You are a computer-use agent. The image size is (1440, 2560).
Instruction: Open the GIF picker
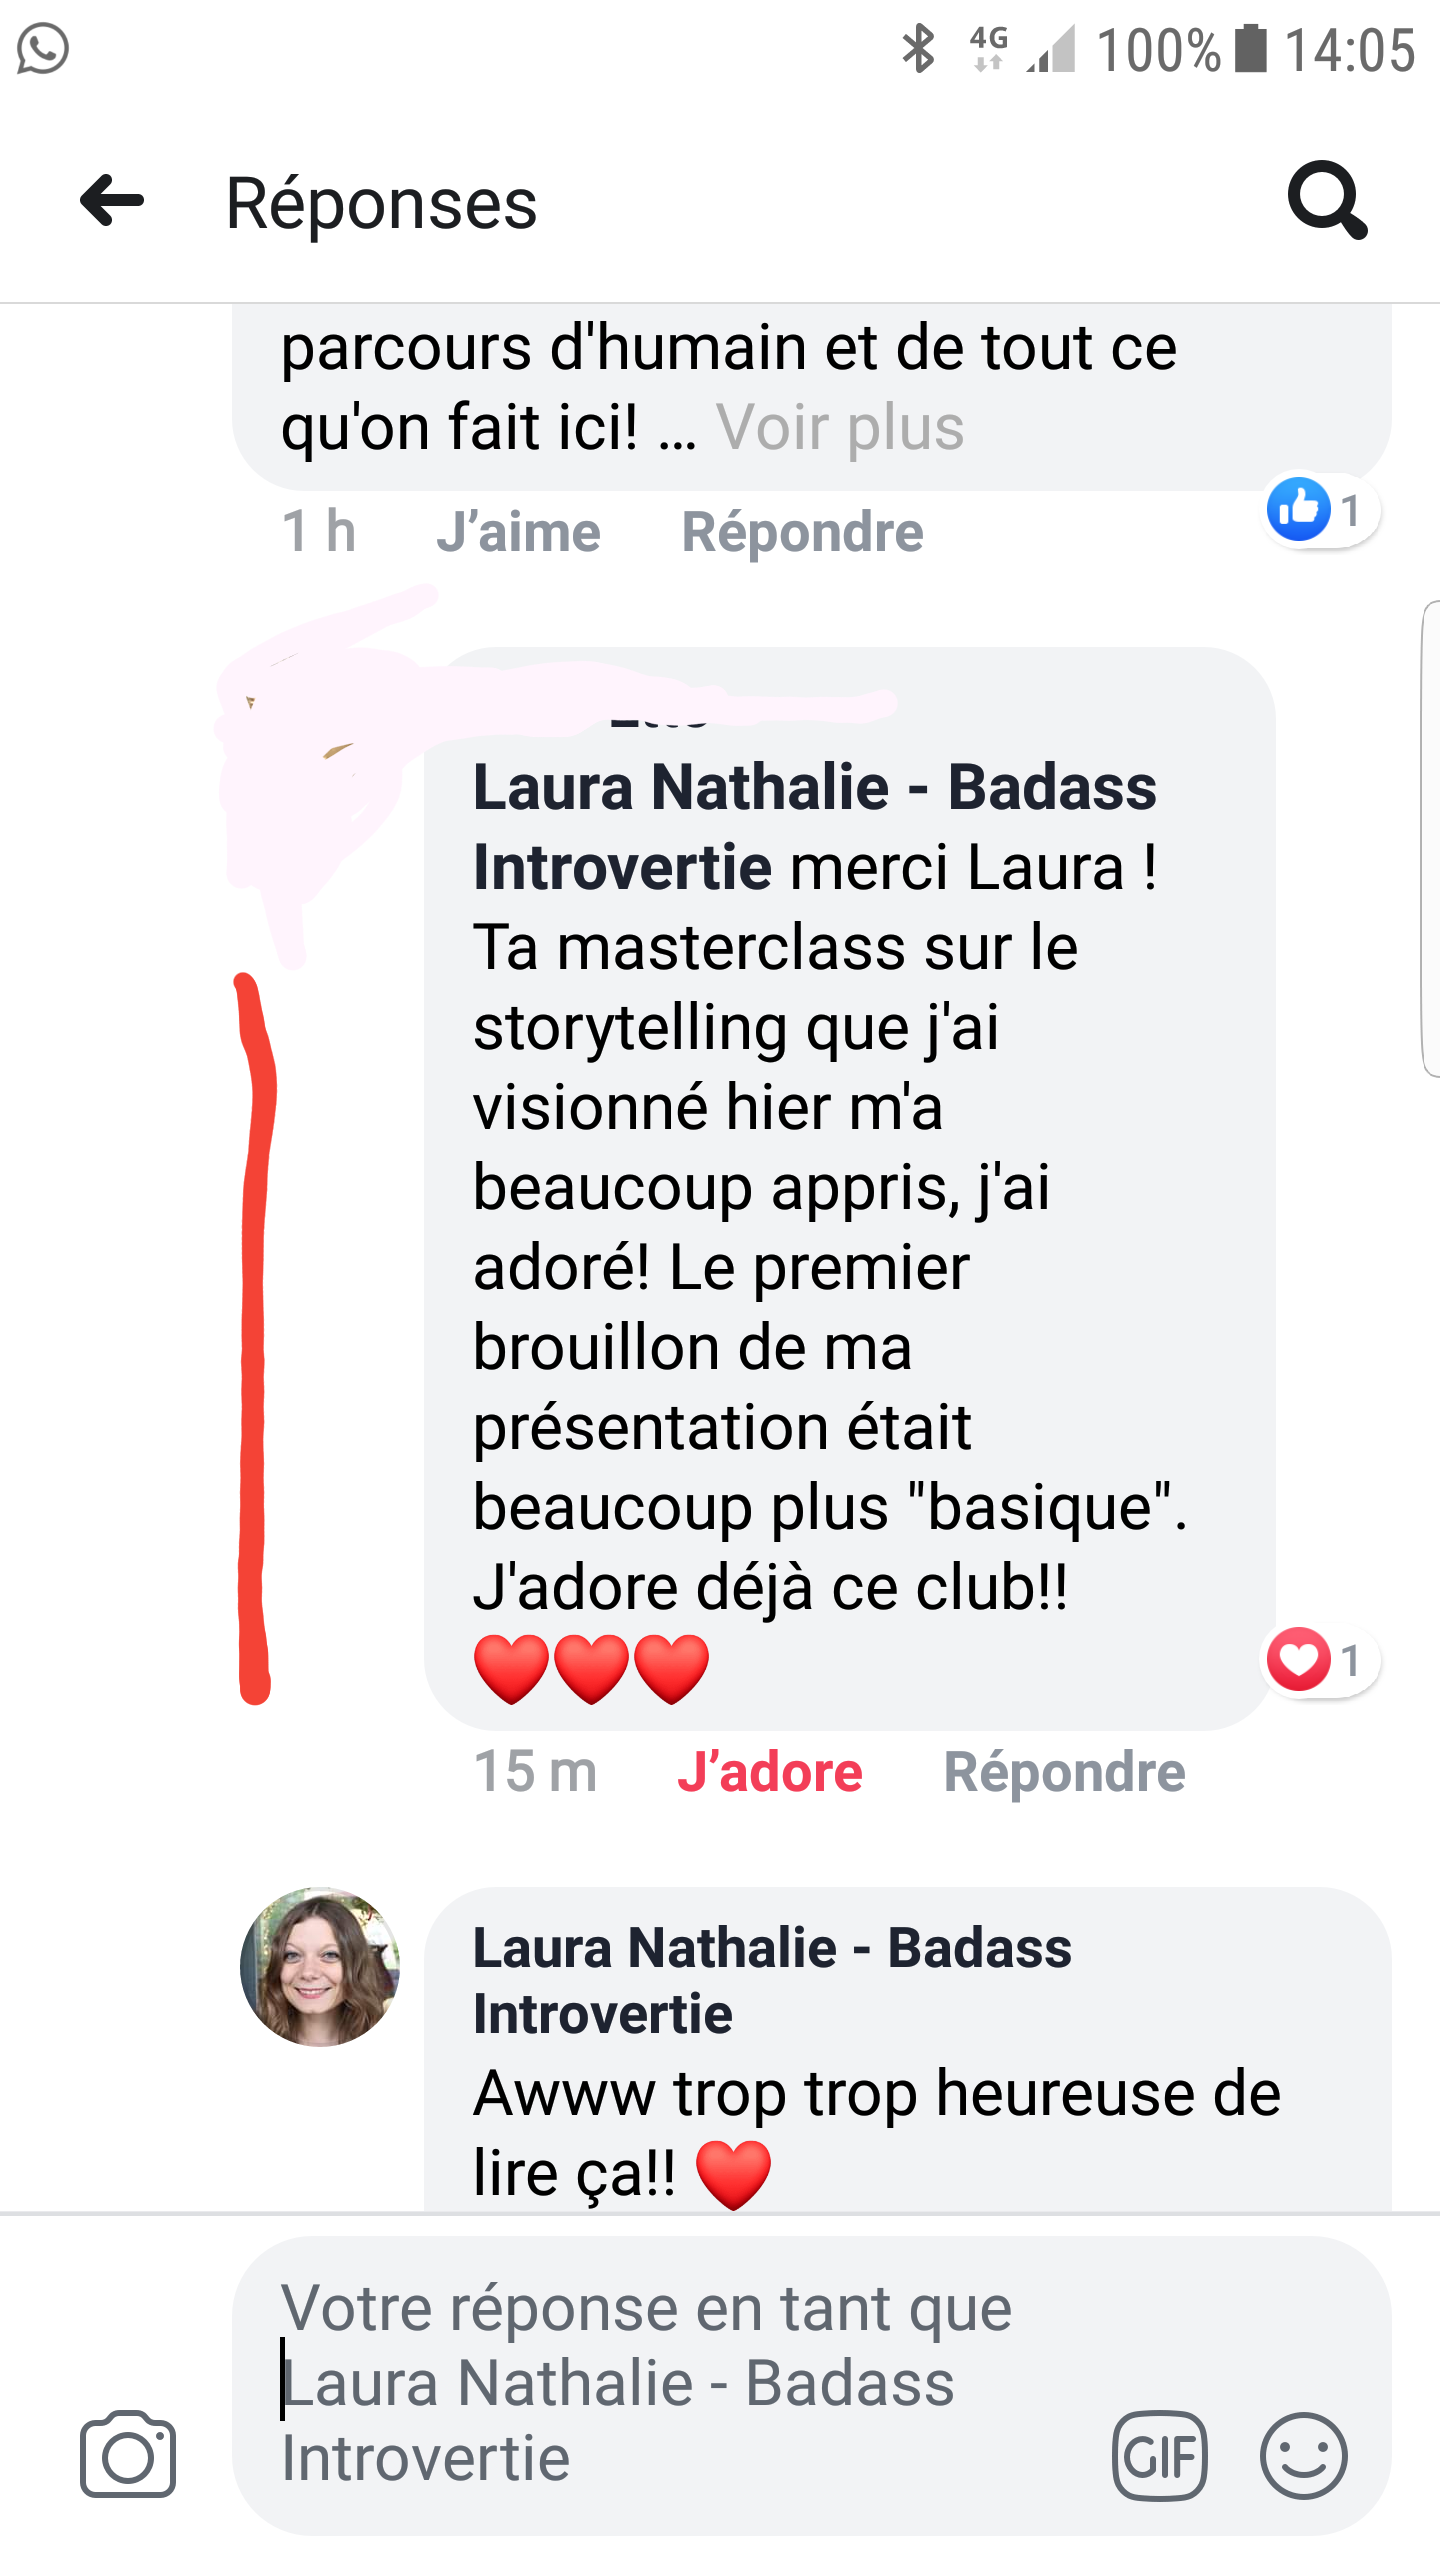pyautogui.click(x=1159, y=2456)
